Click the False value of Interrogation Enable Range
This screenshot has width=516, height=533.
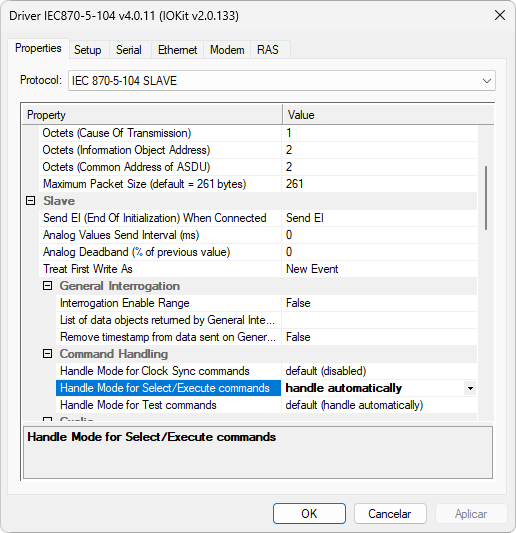[x=379, y=303]
